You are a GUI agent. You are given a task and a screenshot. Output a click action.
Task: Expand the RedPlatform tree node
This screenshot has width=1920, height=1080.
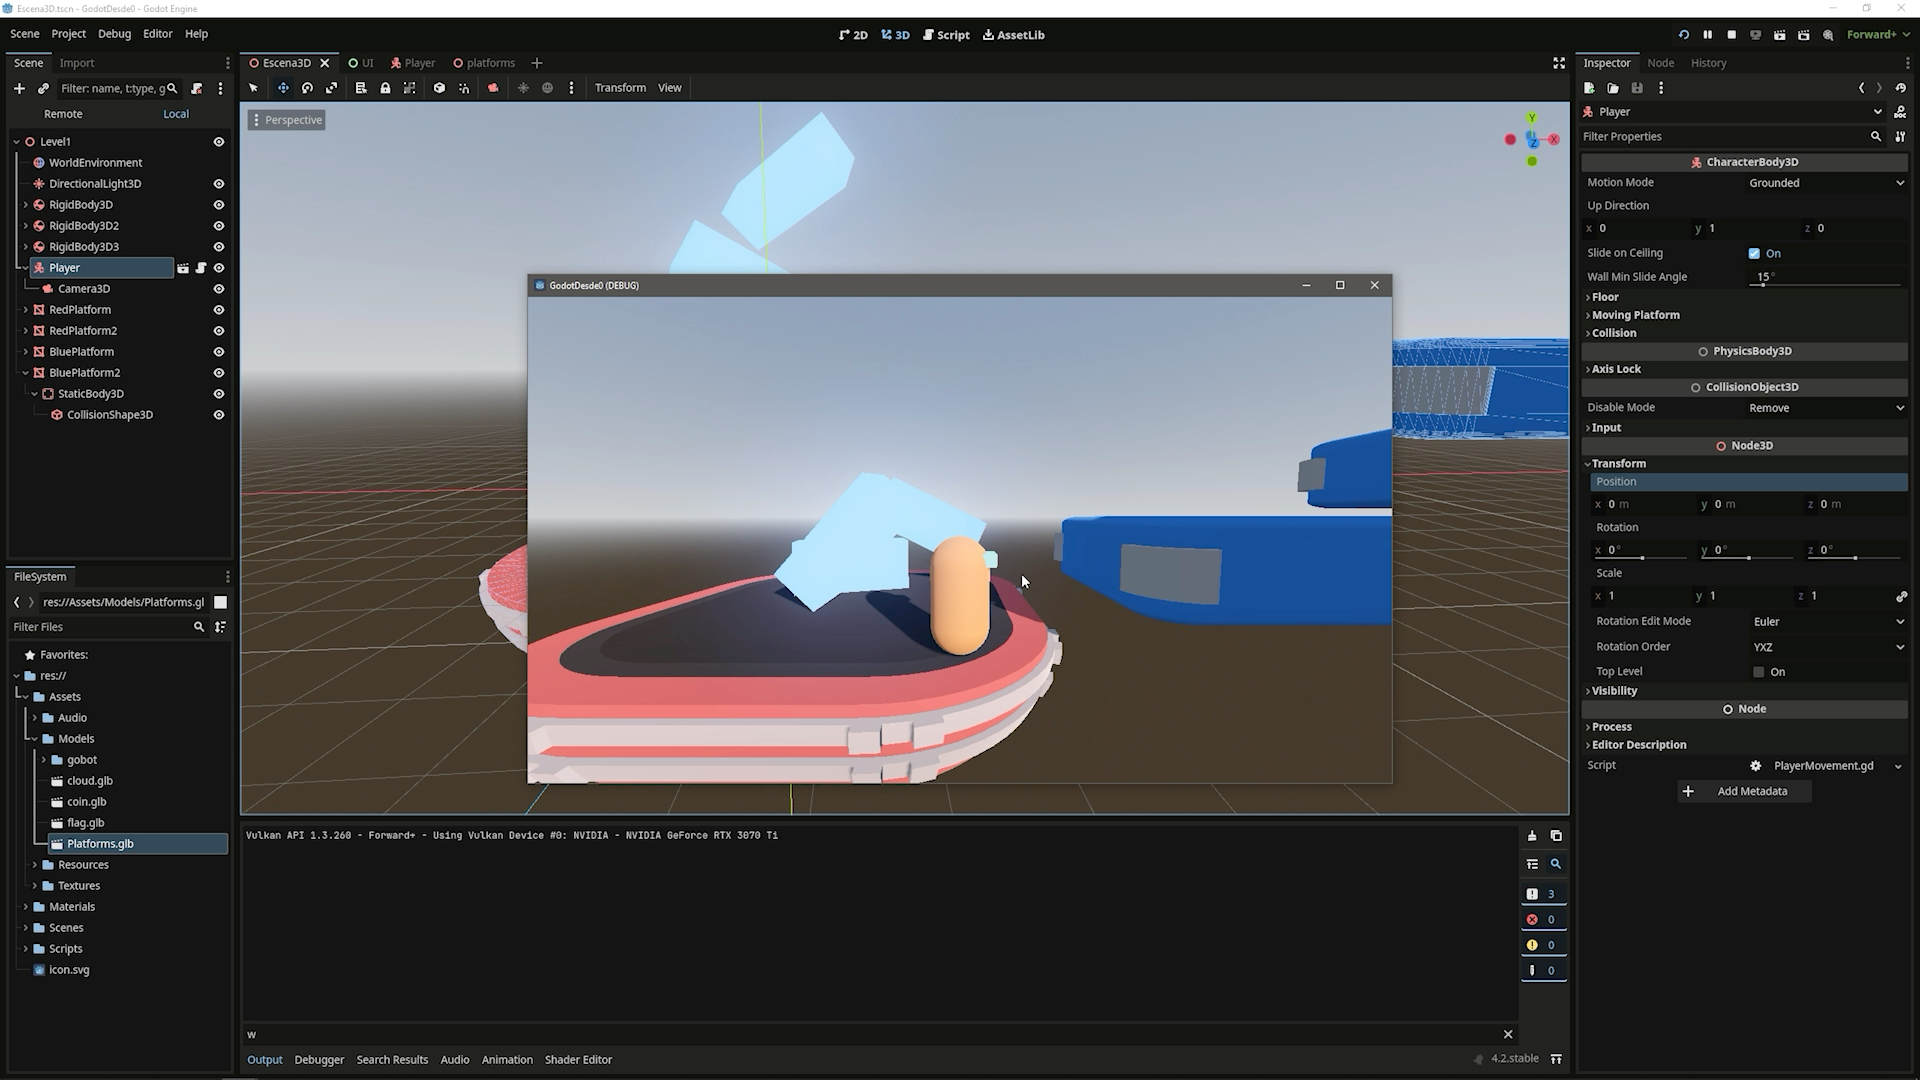(26, 310)
